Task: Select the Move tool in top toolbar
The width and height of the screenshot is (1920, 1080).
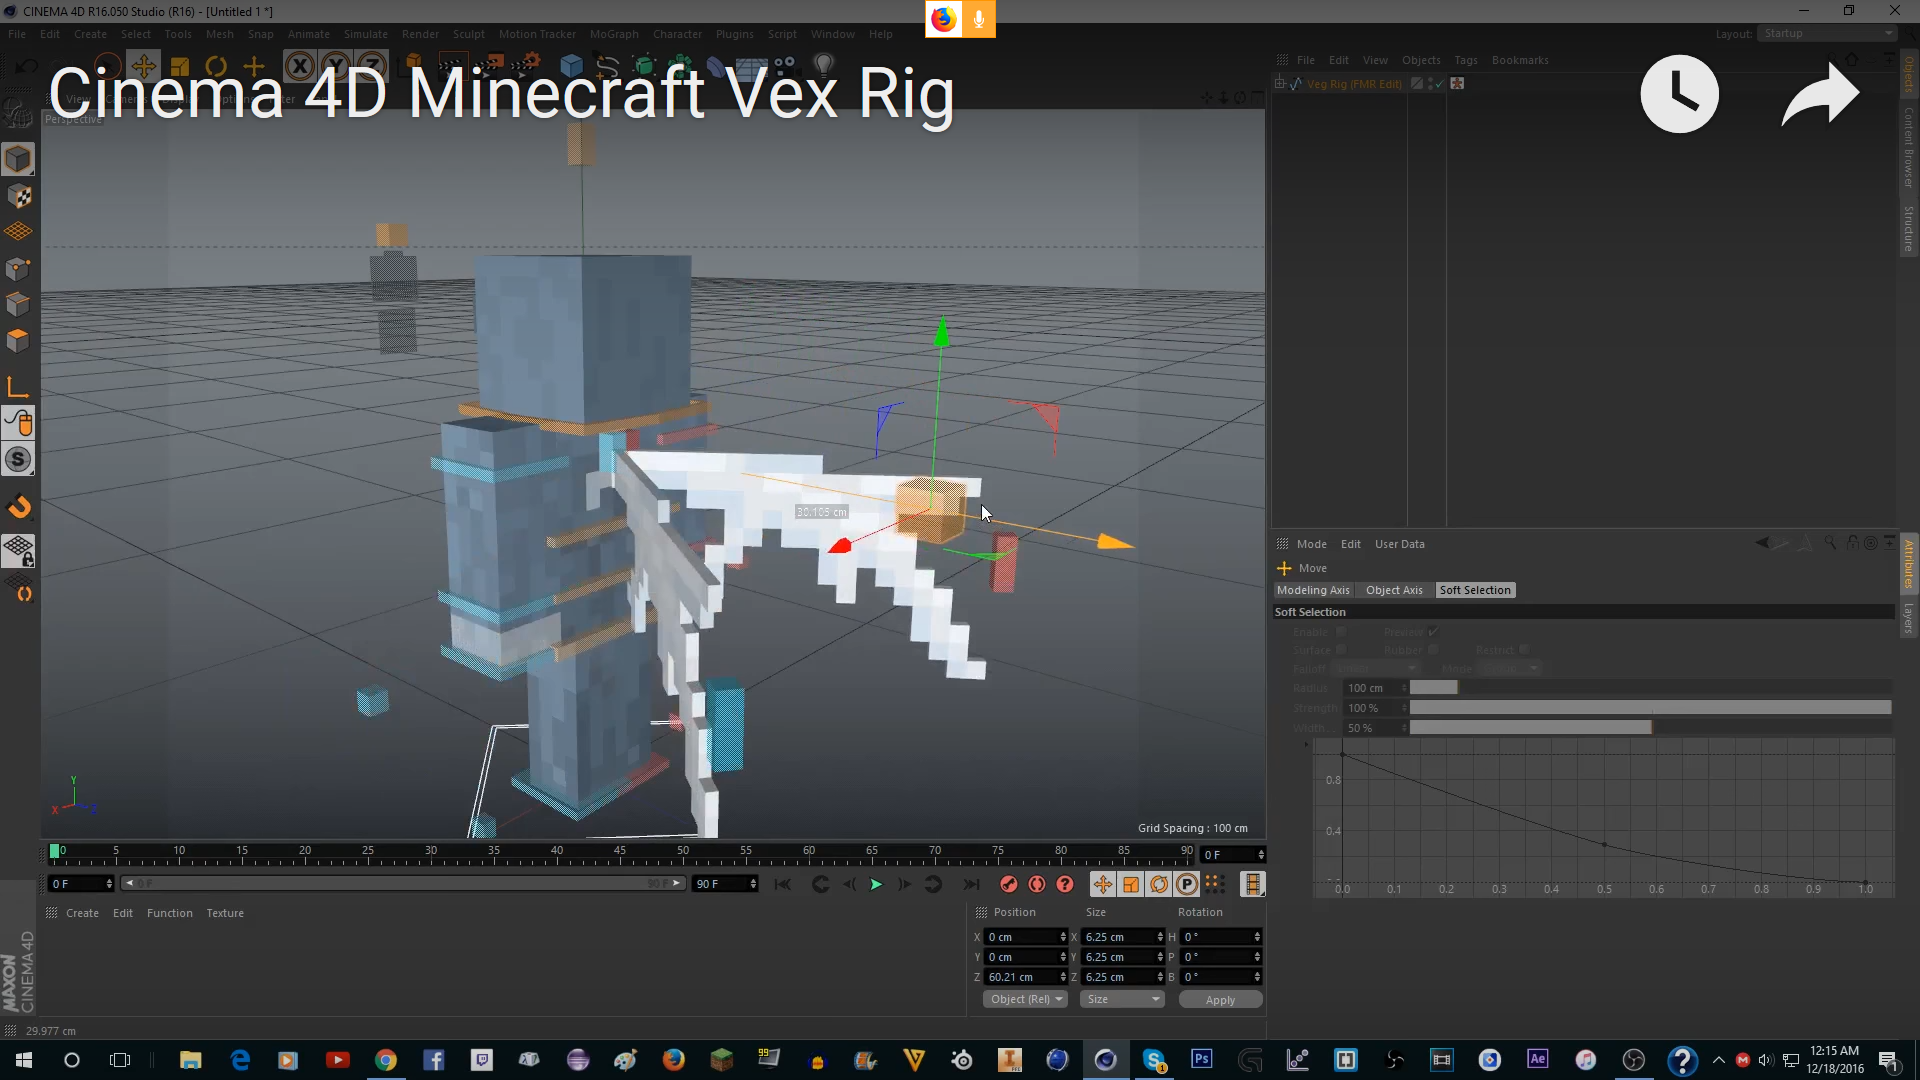Action: tap(143, 66)
